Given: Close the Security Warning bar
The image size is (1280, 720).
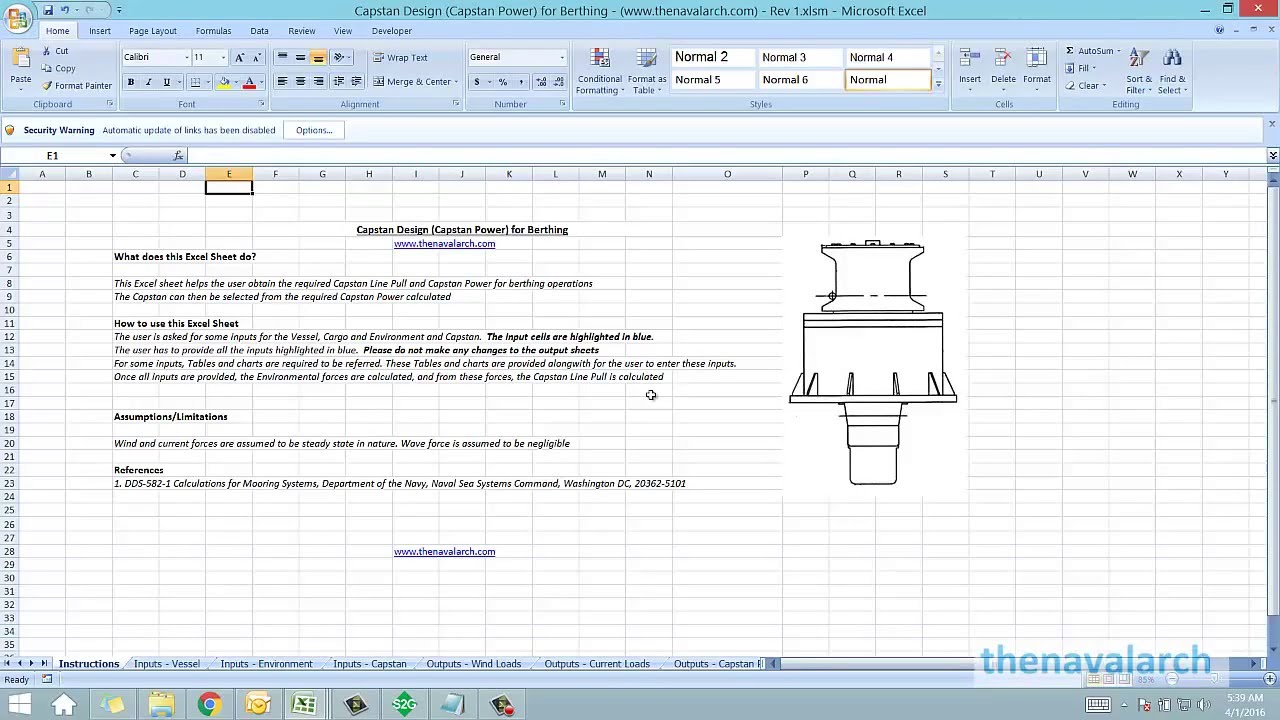Looking at the screenshot, I should [1272, 125].
